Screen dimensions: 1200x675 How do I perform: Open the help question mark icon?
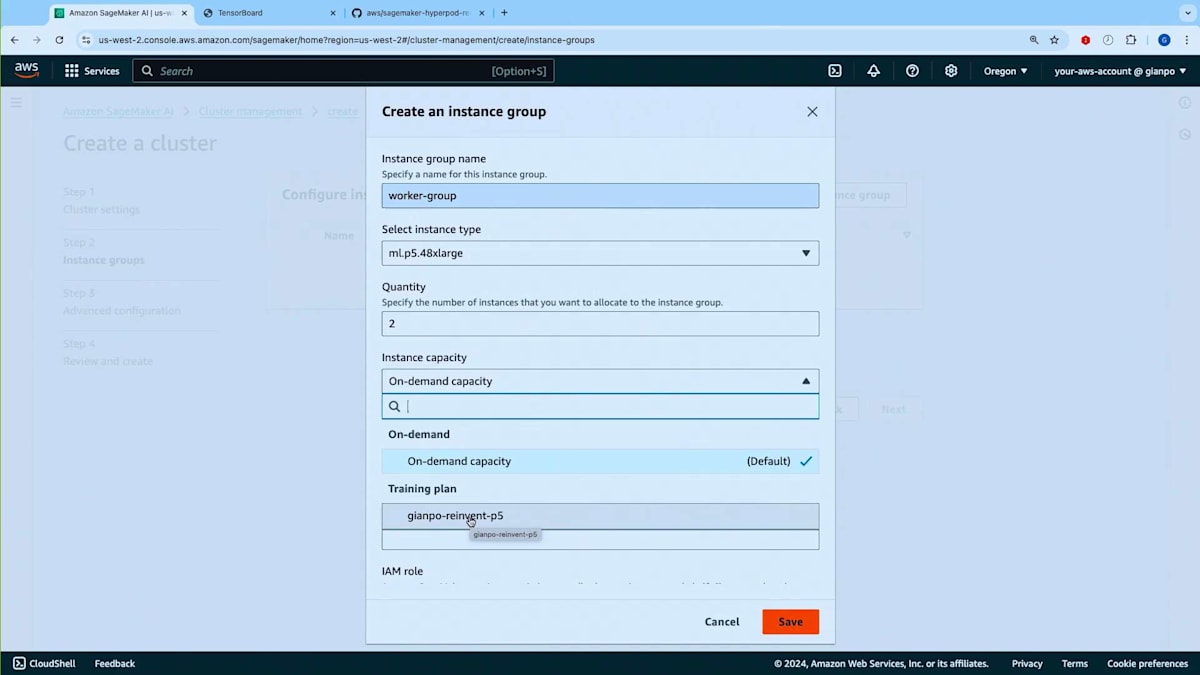coord(912,71)
